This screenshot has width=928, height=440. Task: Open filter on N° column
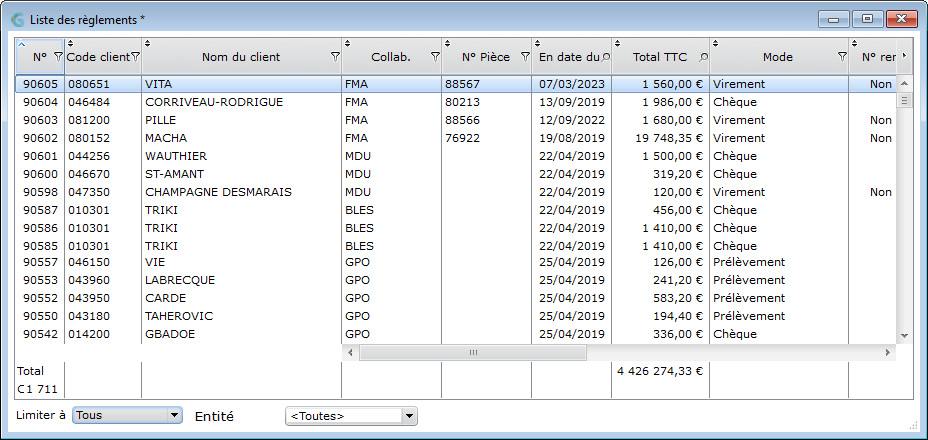(x=57, y=57)
